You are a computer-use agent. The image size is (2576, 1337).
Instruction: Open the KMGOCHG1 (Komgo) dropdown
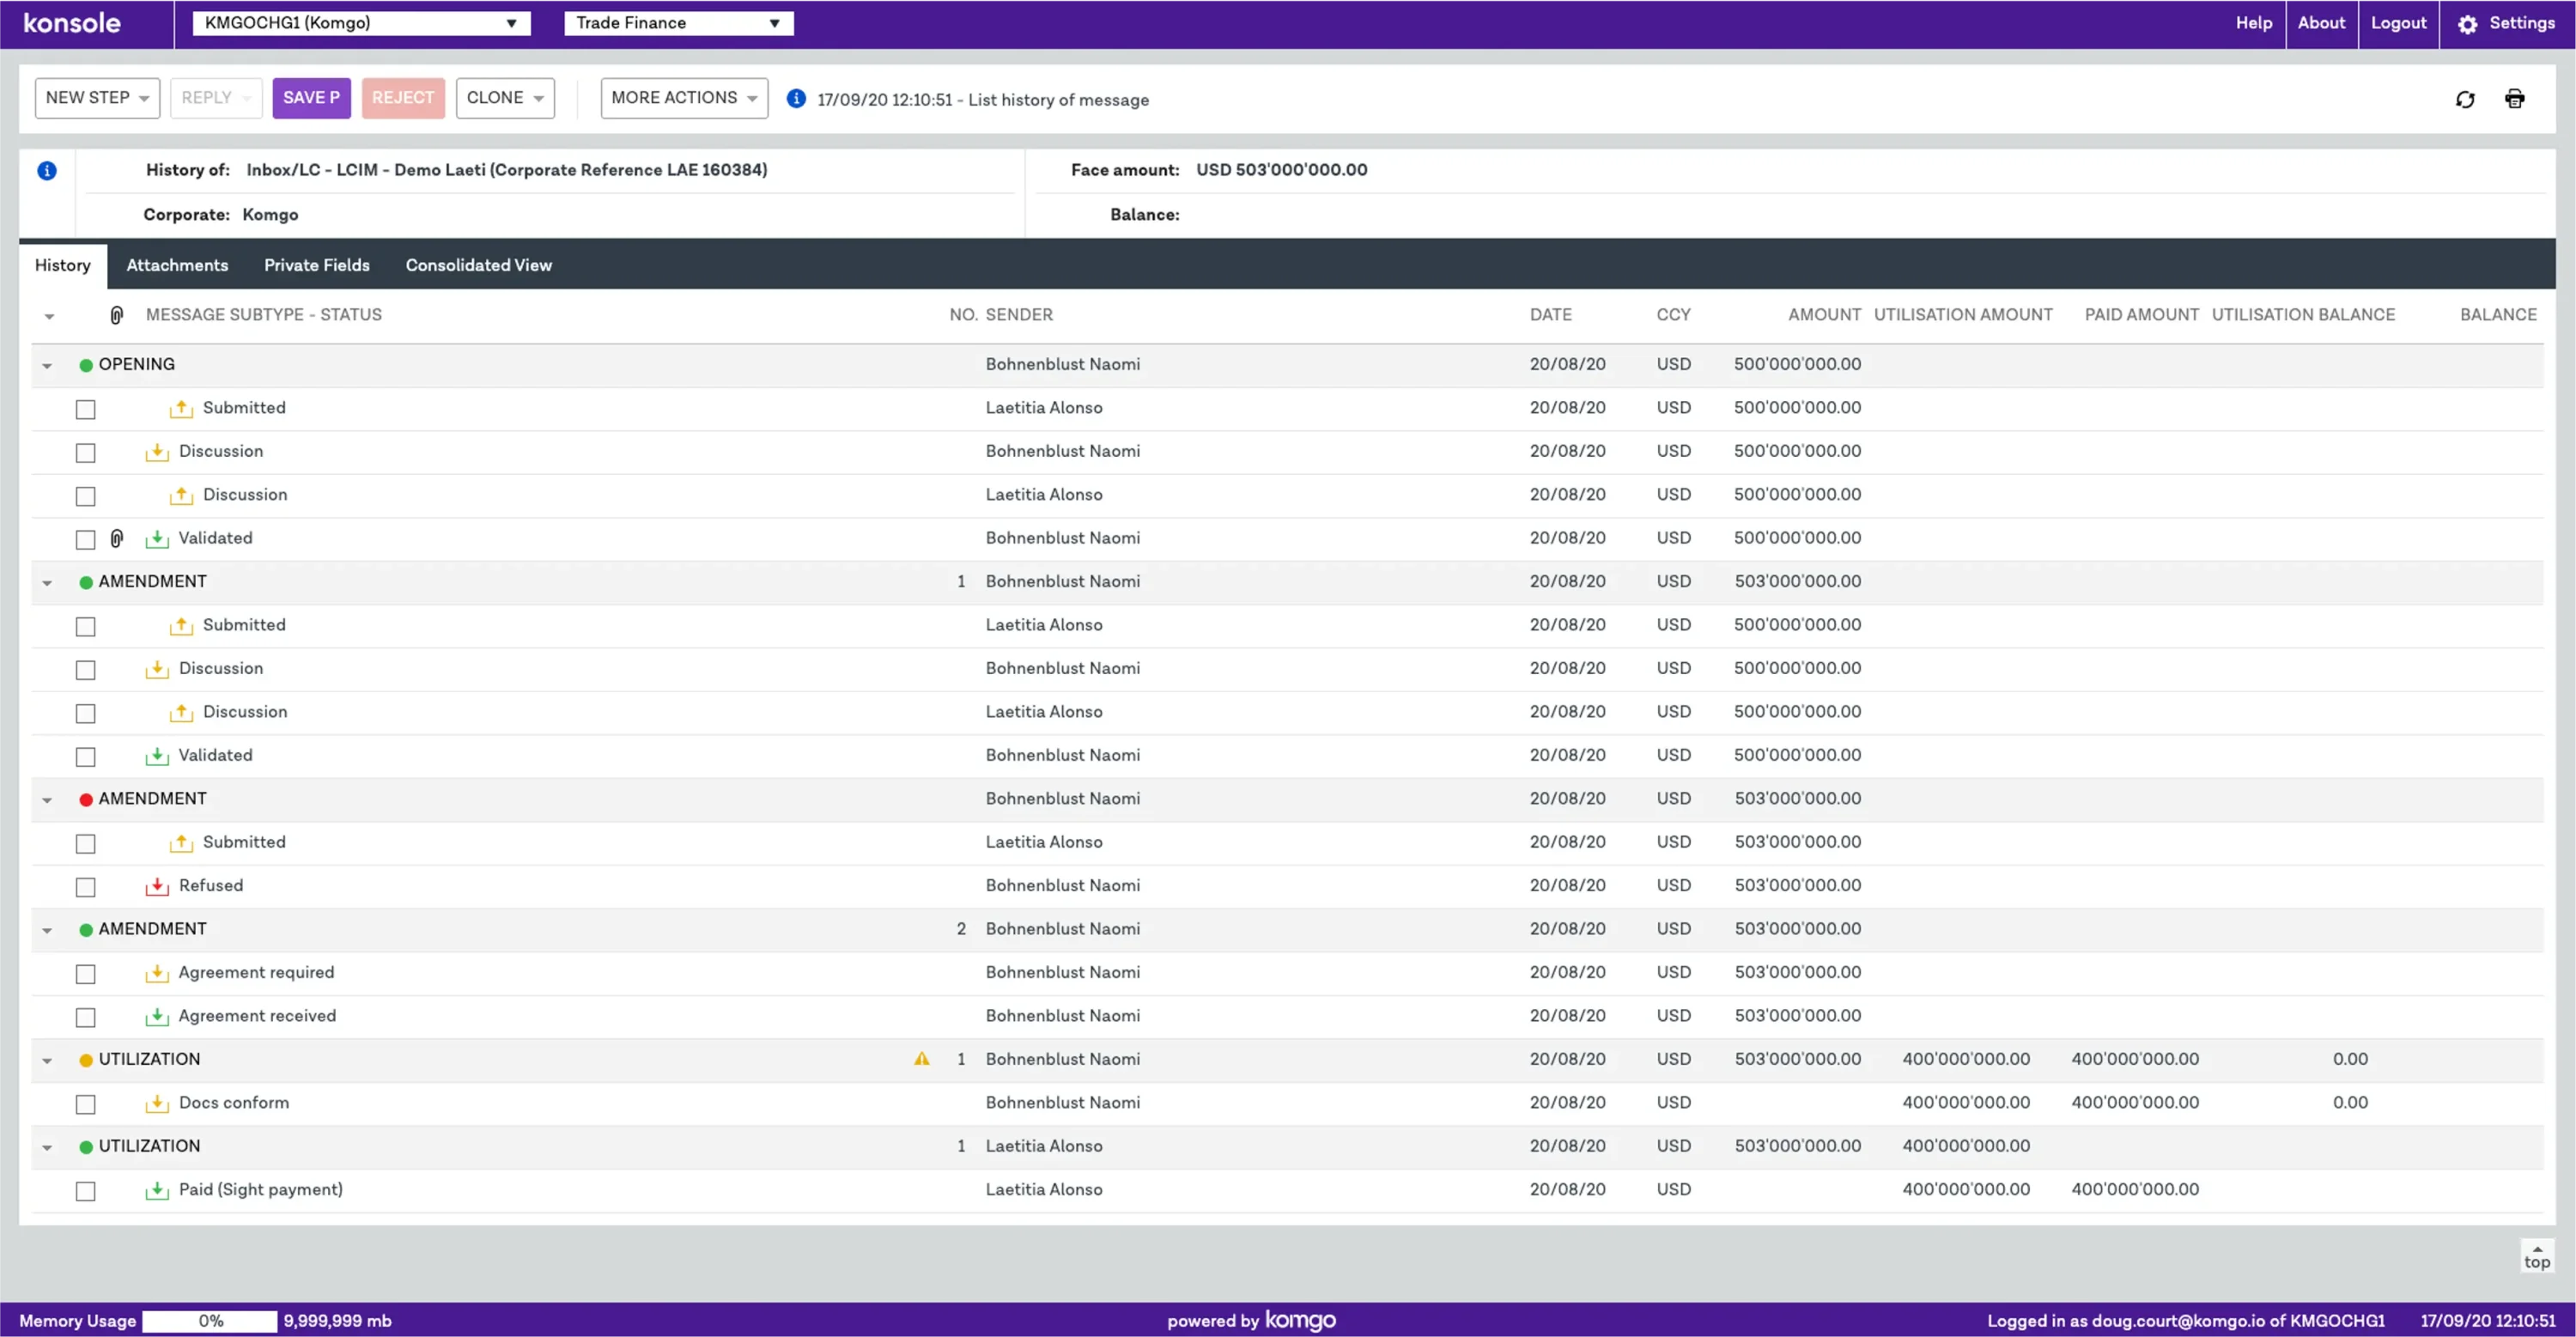coord(361,23)
